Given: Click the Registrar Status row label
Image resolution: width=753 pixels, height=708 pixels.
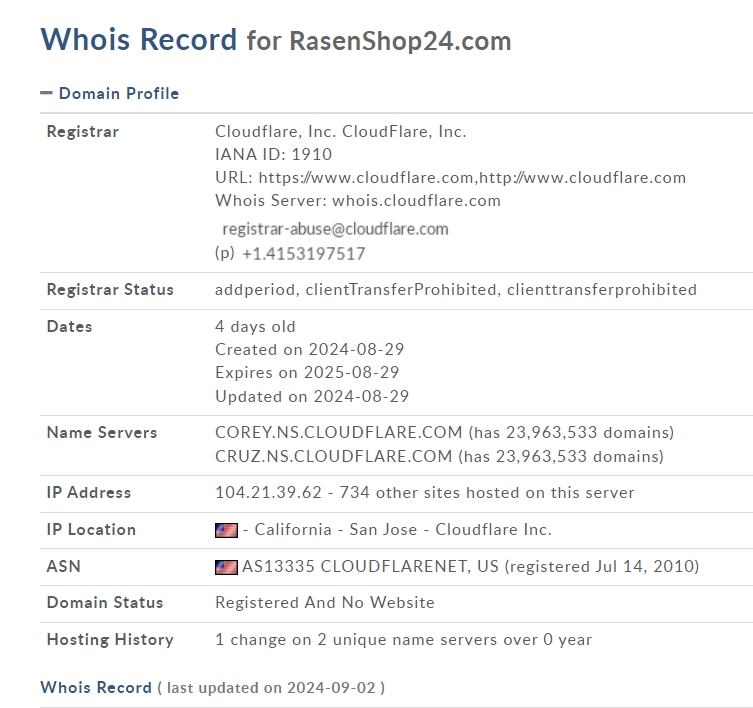Looking at the screenshot, I should tap(110, 290).
